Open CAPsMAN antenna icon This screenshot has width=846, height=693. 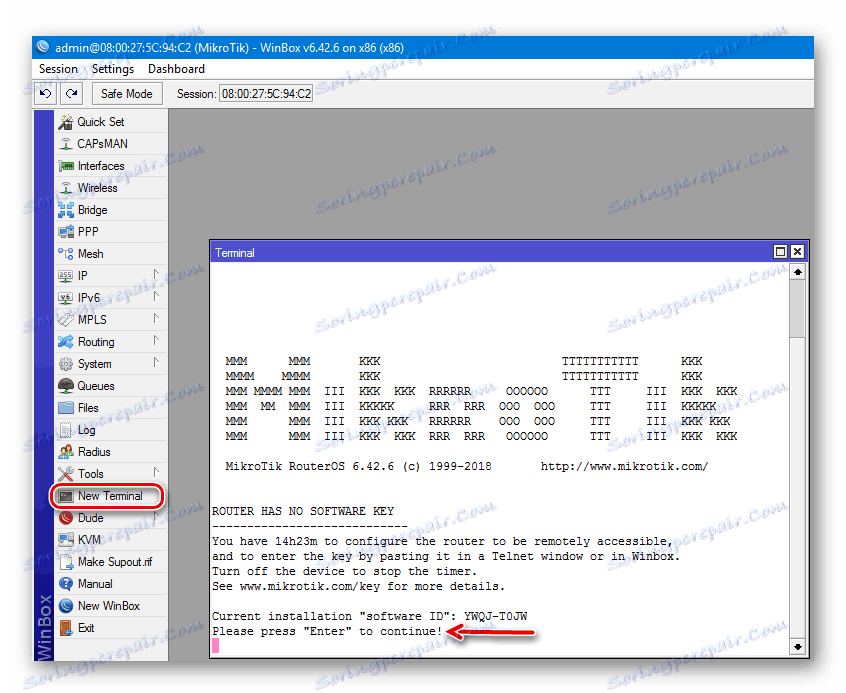pyautogui.click(x=66, y=144)
